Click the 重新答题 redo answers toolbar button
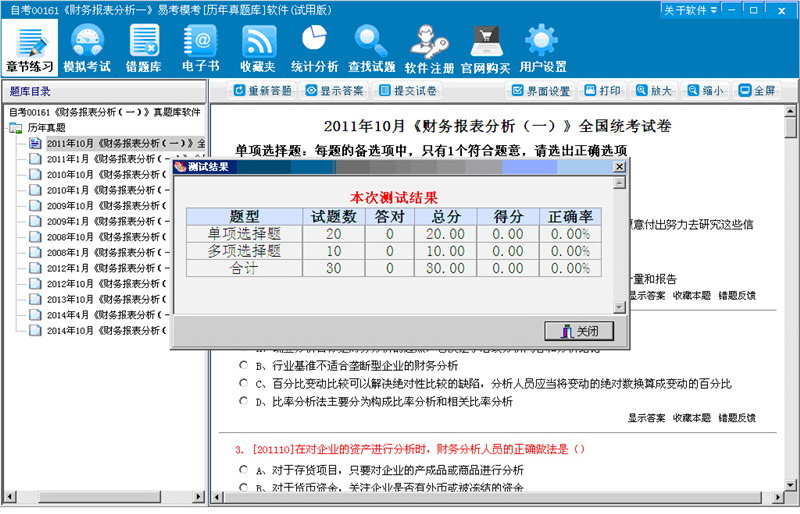Viewport: 800px width, 514px height. click(262, 91)
